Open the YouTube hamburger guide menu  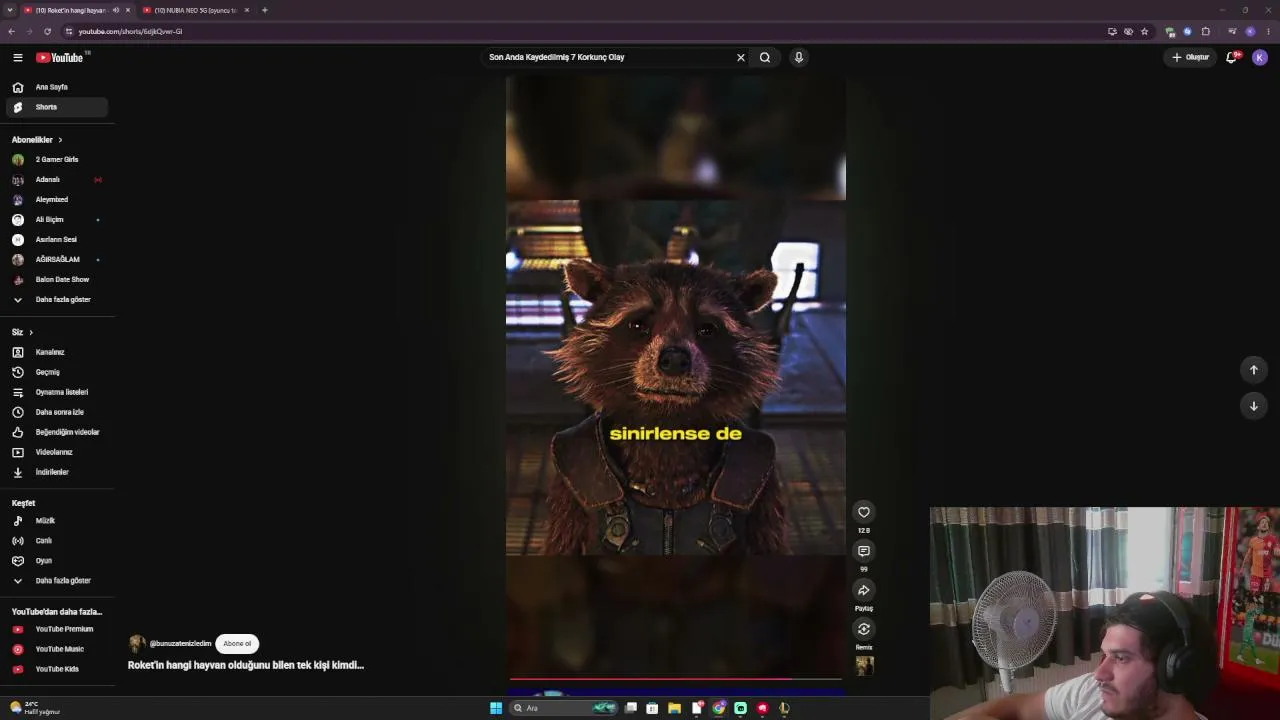coord(17,57)
